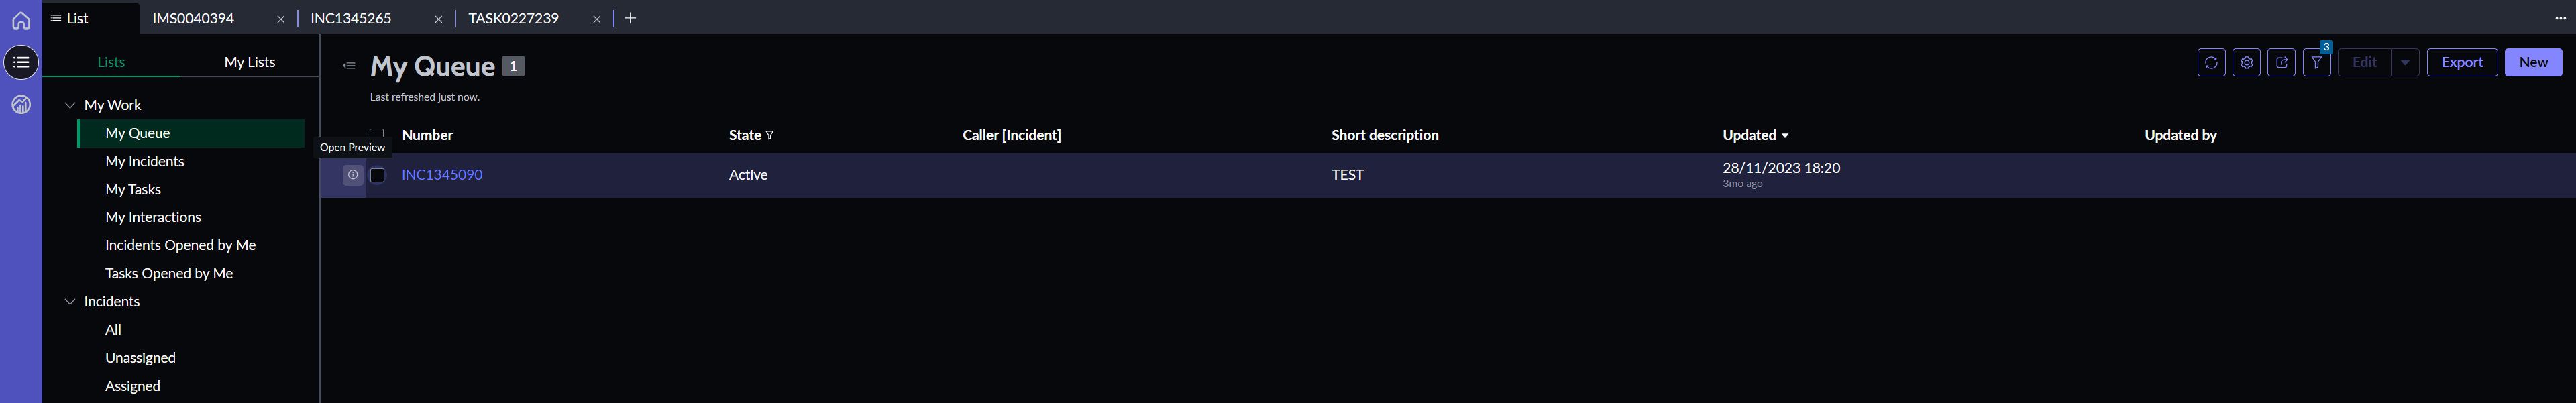Sort by the Updated column header
Screen dimensions: 2576x403
click(x=1749, y=135)
